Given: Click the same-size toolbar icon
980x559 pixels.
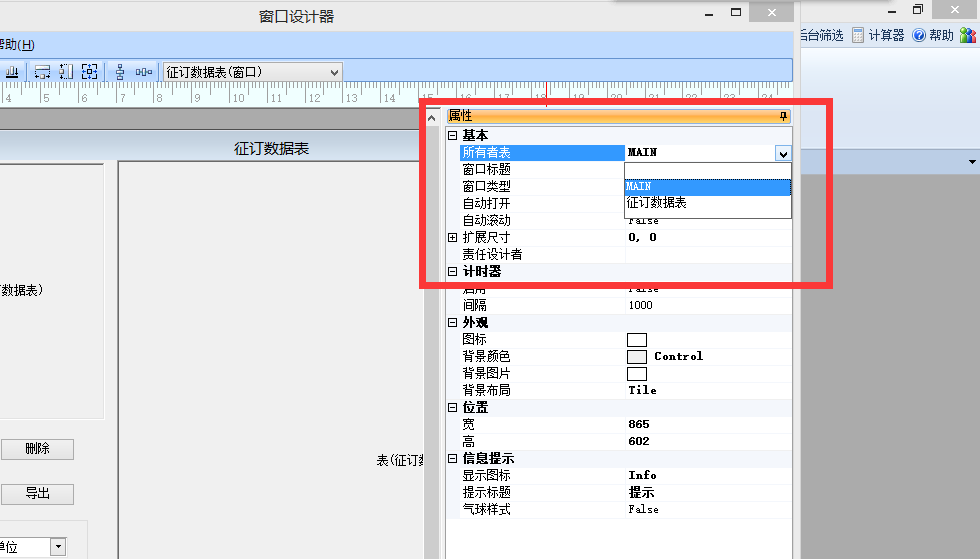Looking at the screenshot, I should pos(90,72).
